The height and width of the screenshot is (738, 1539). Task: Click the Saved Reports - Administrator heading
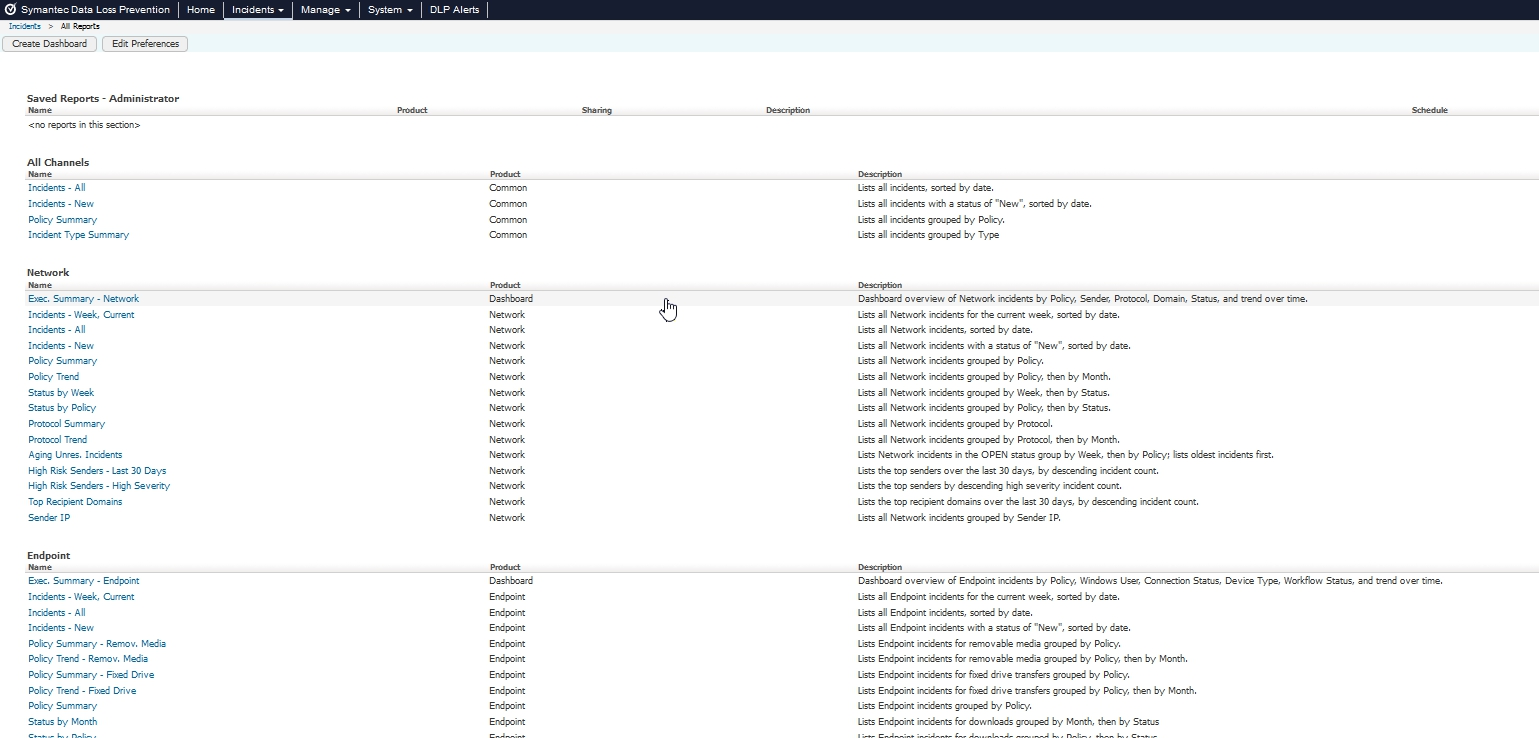pos(103,99)
